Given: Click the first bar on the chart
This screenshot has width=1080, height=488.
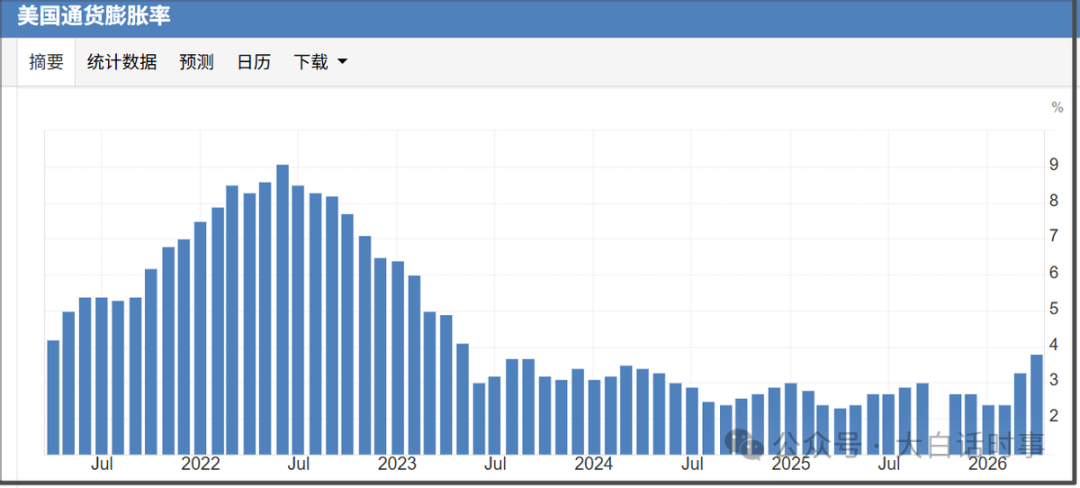Looking at the screenshot, I should tap(53, 398).
